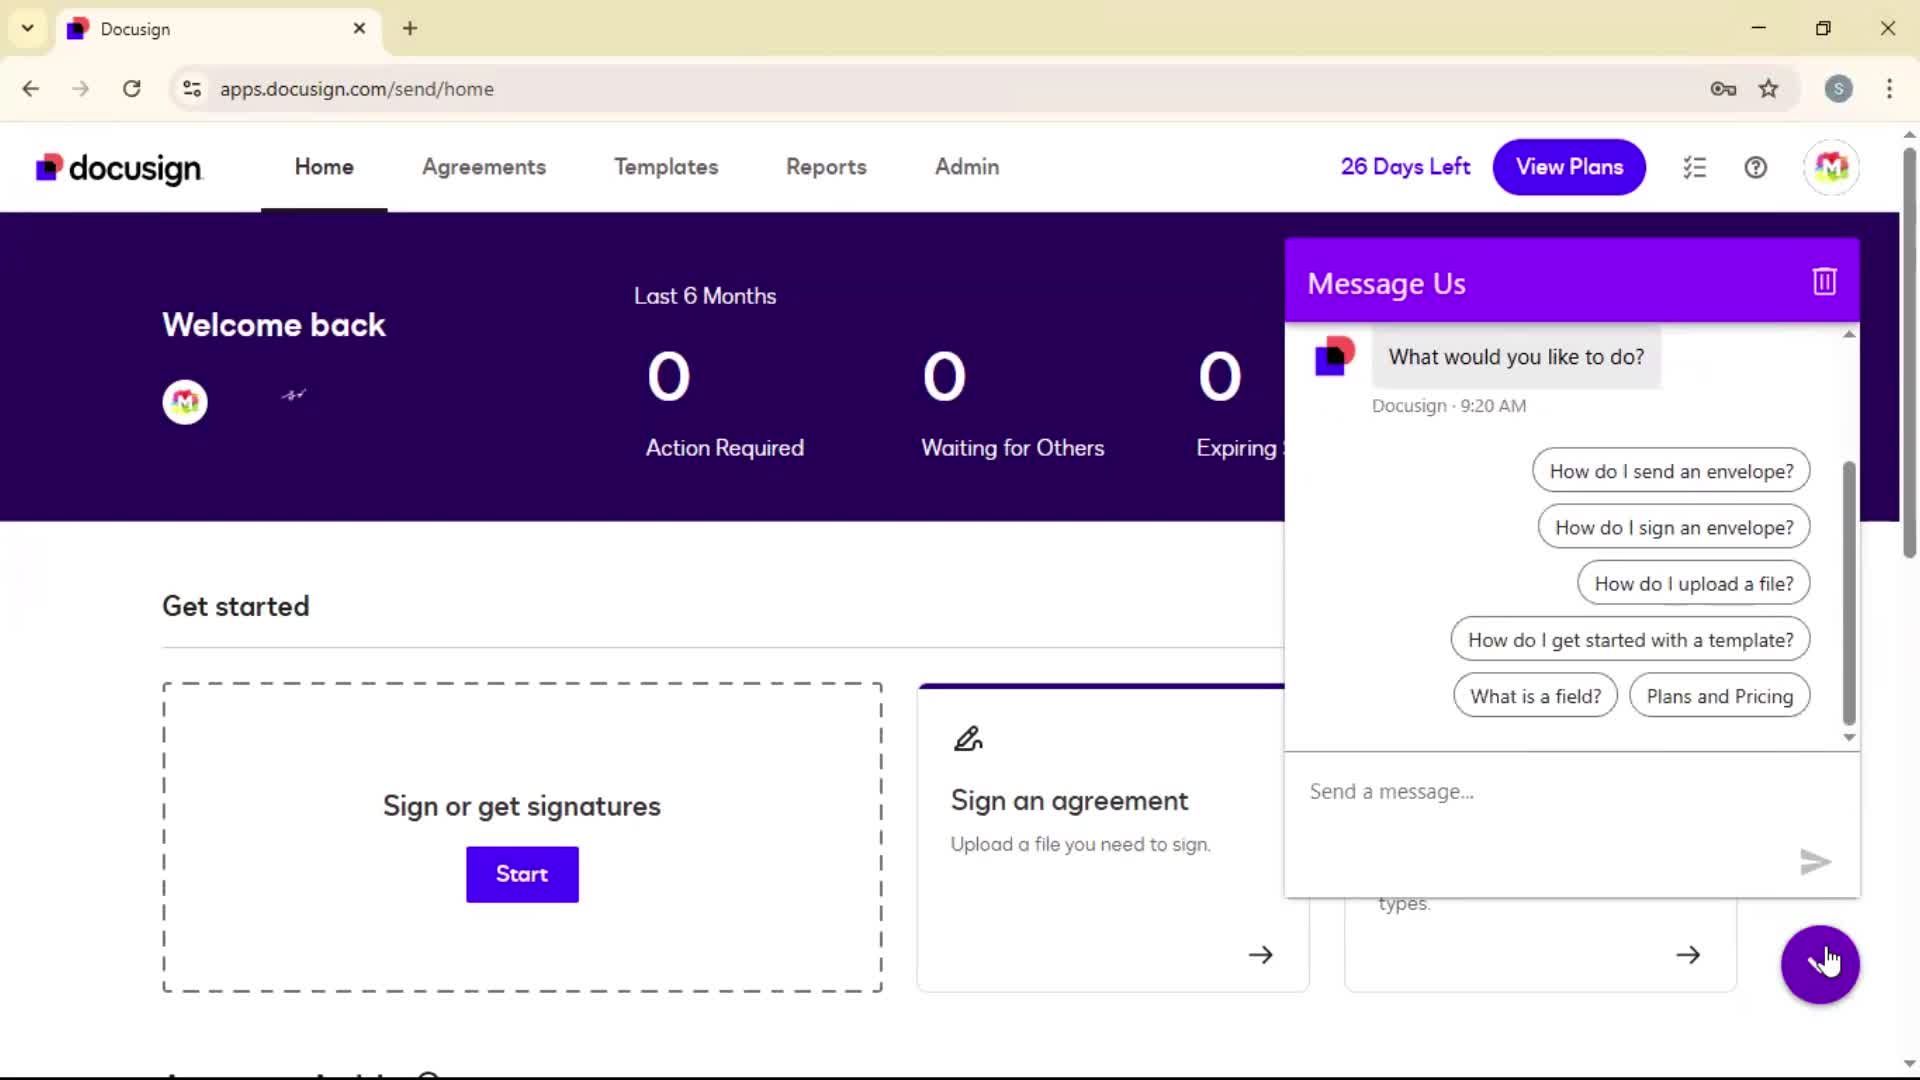Click the View Plans button
This screenshot has width=1920, height=1080.
1569,167
